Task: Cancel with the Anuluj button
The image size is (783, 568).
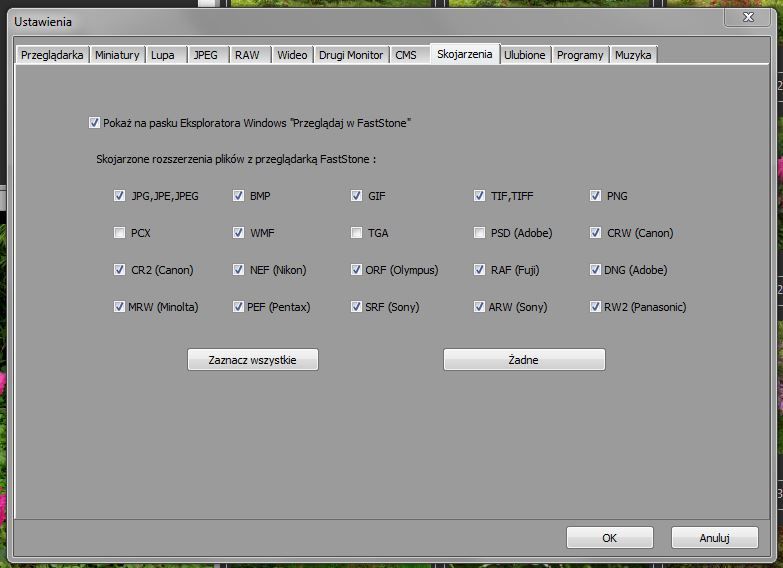Action: 714,538
